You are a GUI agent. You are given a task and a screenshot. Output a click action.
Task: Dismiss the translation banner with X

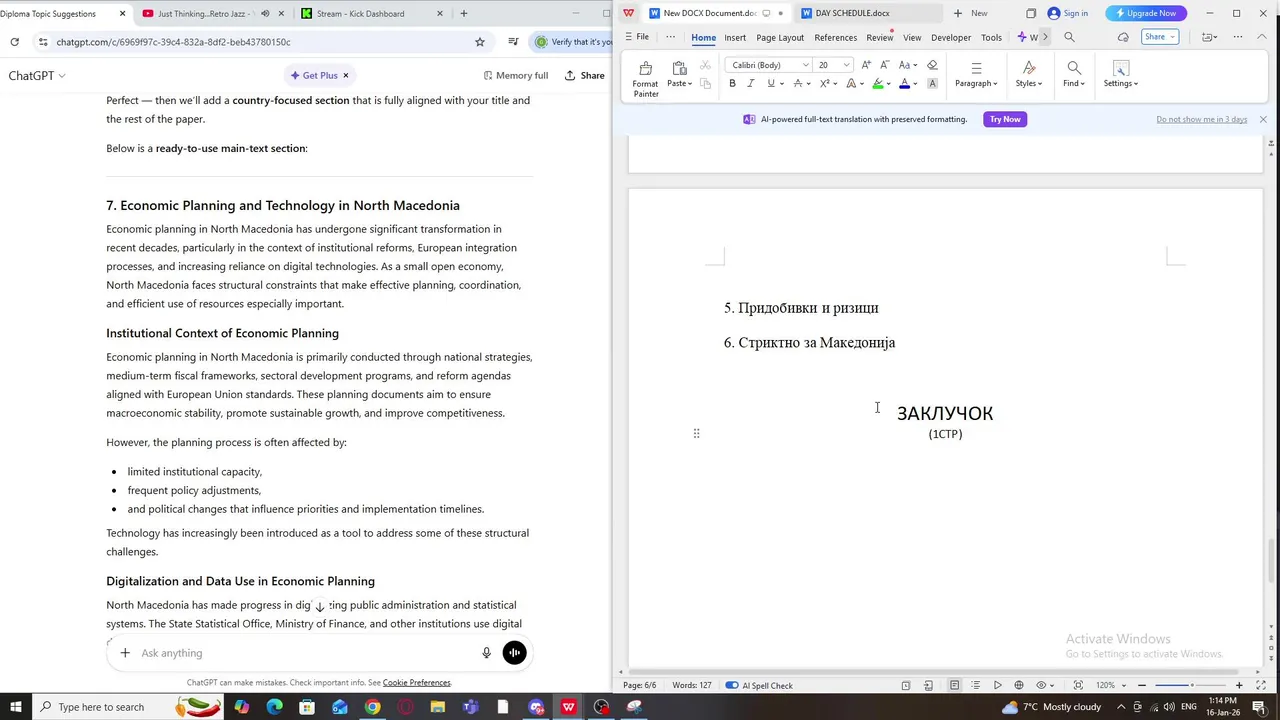point(1262,119)
